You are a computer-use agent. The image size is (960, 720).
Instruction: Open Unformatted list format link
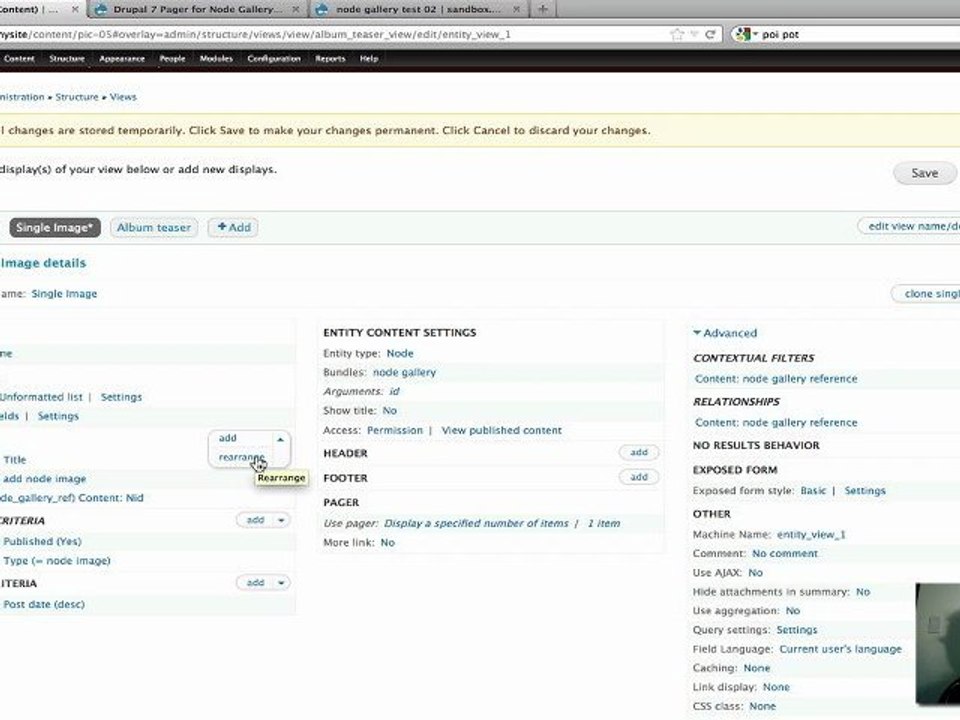click(41, 397)
